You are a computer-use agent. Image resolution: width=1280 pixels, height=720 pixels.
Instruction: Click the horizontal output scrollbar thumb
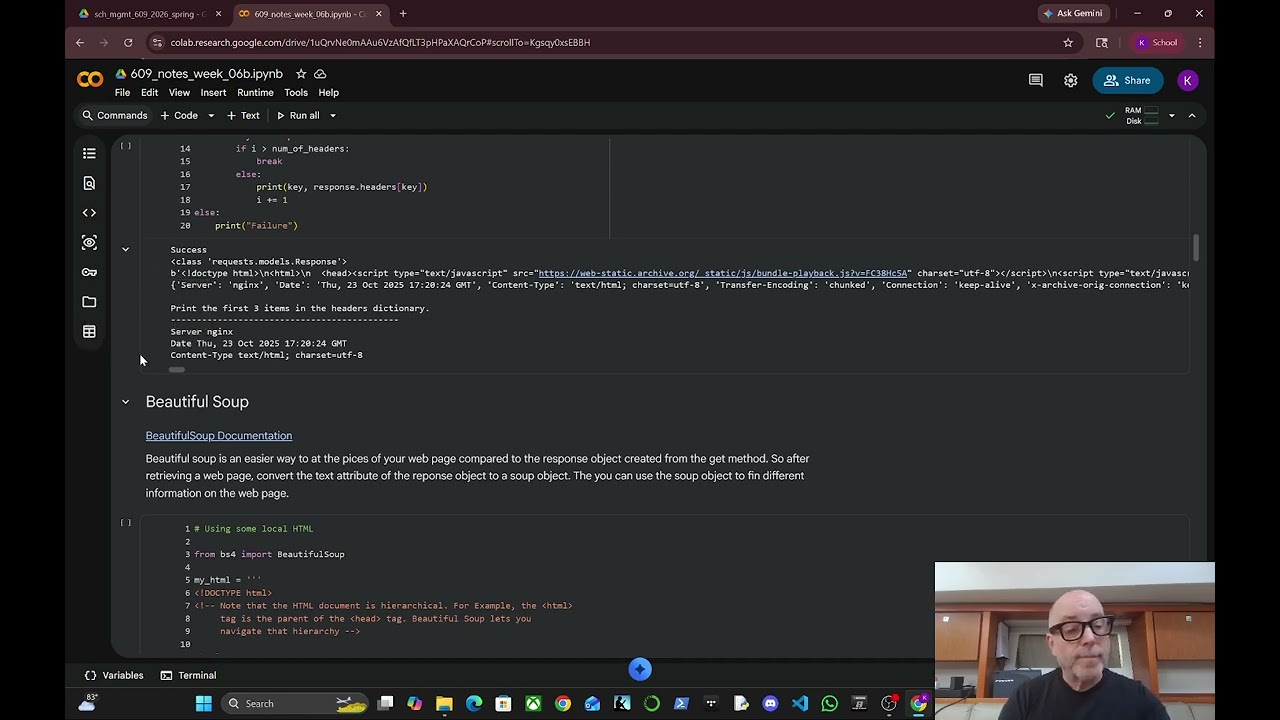tap(177, 369)
